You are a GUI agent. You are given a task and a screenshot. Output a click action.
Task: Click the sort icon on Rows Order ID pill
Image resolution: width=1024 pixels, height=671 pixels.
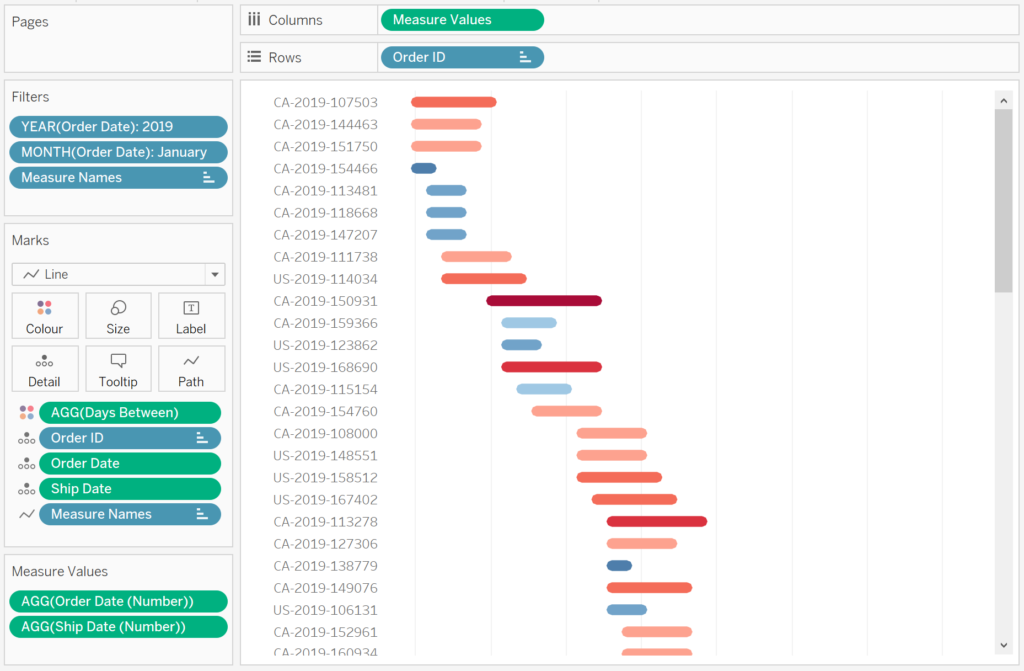point(525,57)
